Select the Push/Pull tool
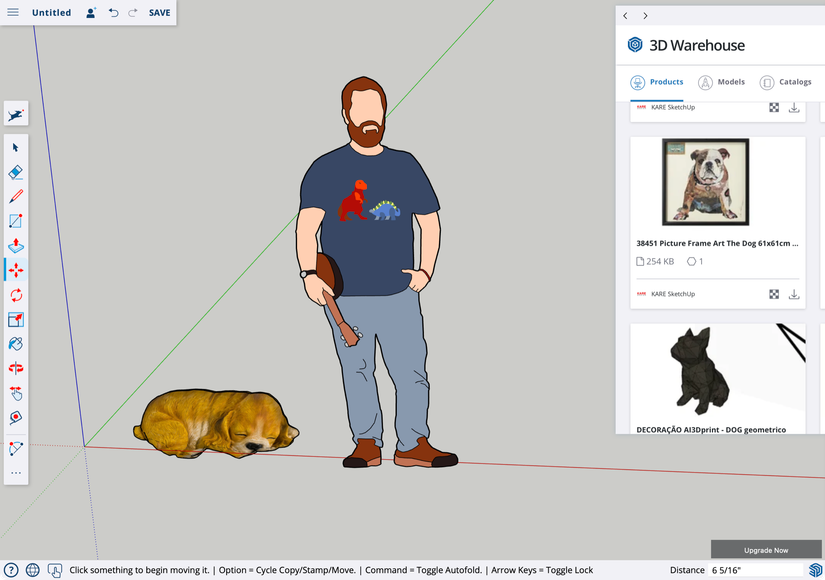Viewport: 825px width, 580px height. (x=15, y=245)
